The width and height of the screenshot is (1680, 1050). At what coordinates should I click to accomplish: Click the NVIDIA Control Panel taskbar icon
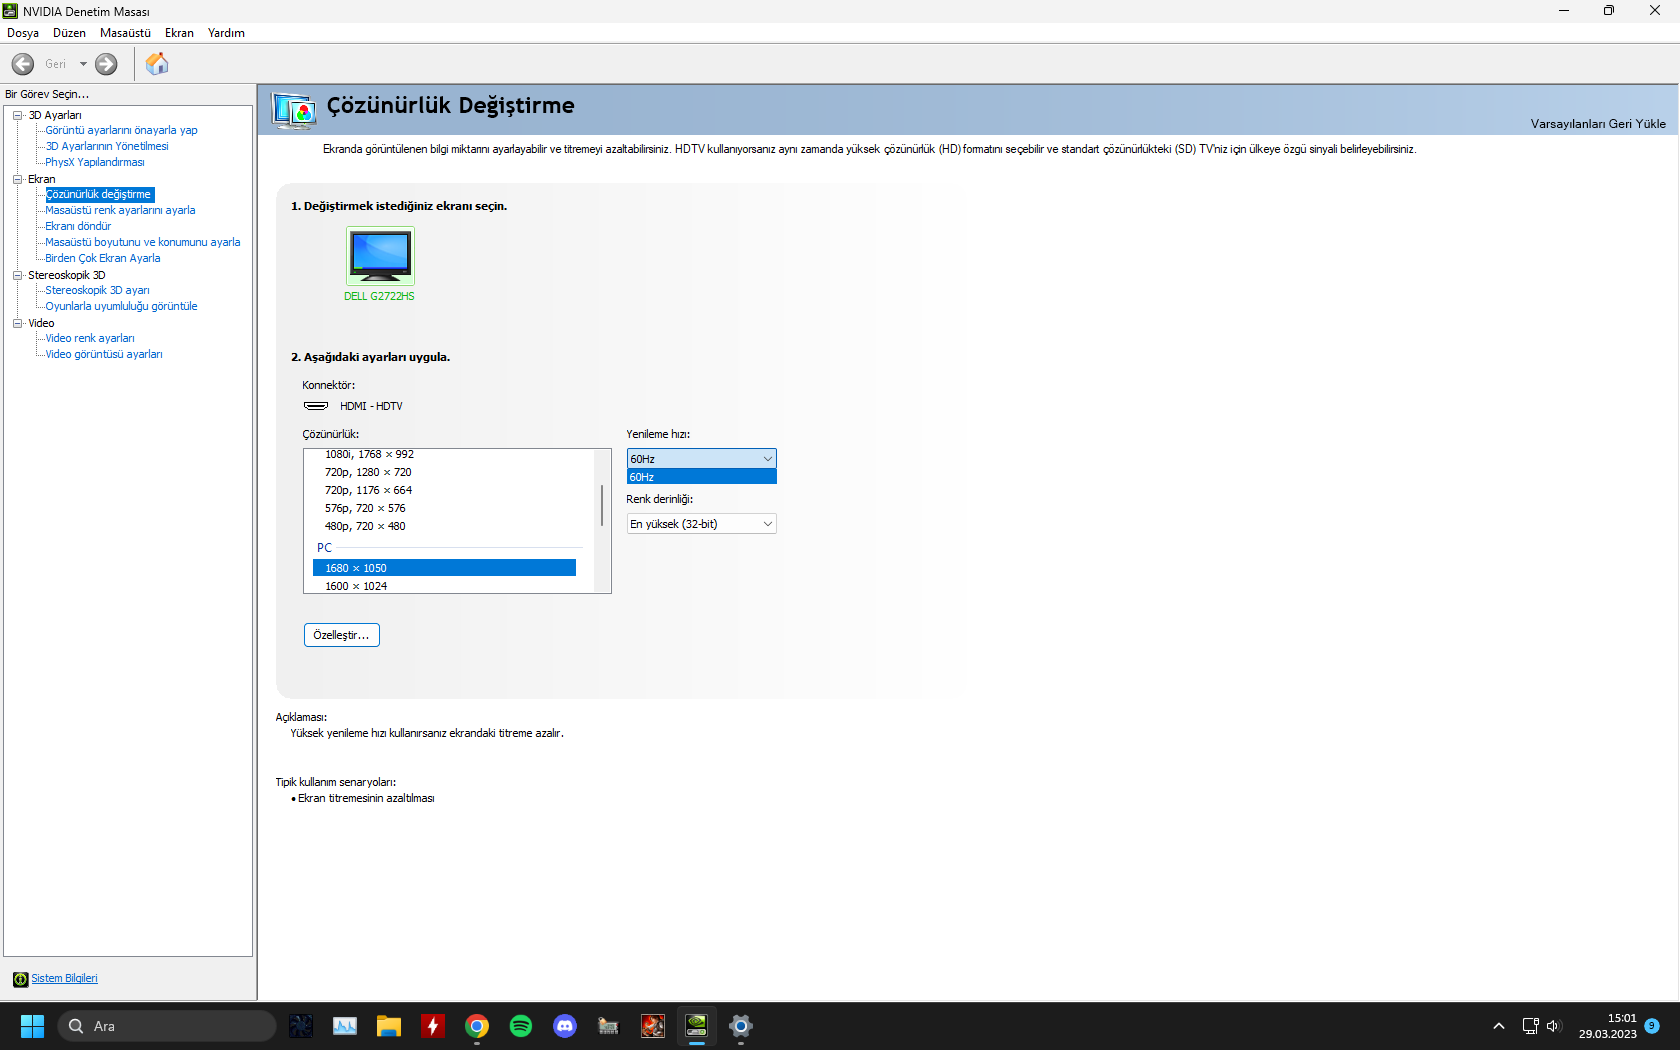point(697,1026)
